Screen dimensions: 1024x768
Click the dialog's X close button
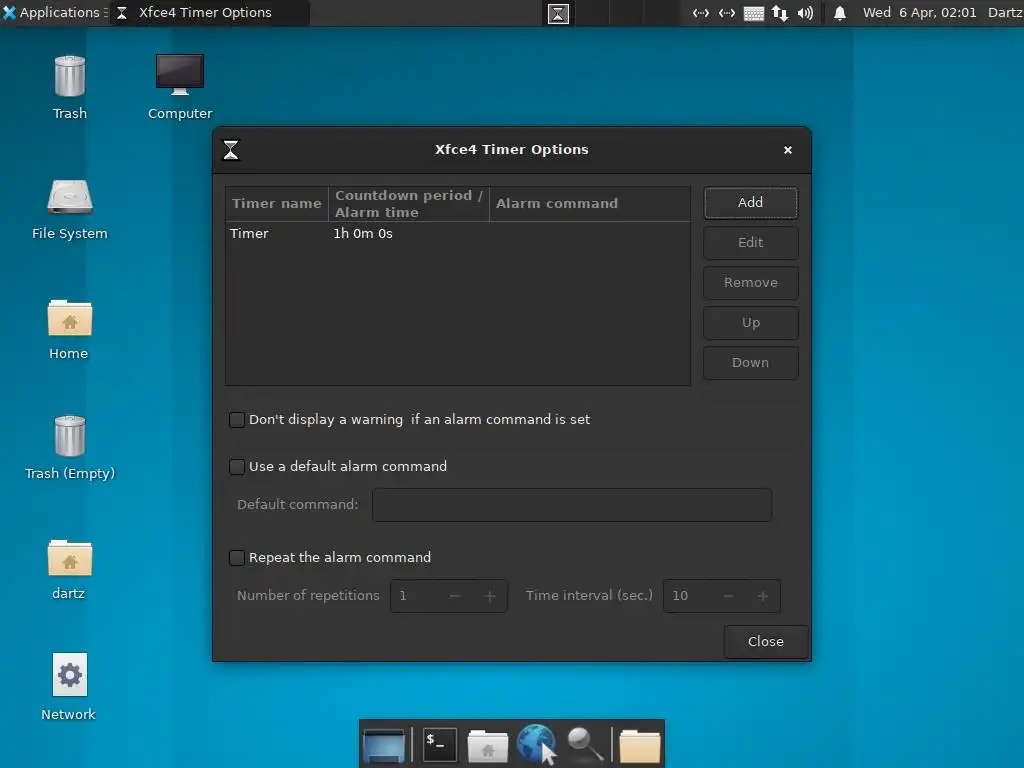[x=788, y=150]
